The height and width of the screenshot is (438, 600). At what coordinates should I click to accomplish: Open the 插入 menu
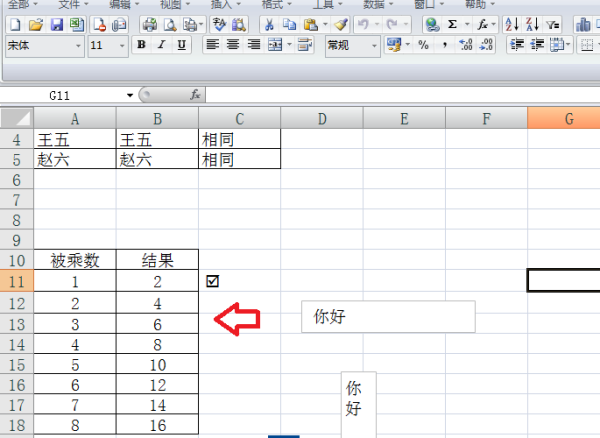(226, 4)
